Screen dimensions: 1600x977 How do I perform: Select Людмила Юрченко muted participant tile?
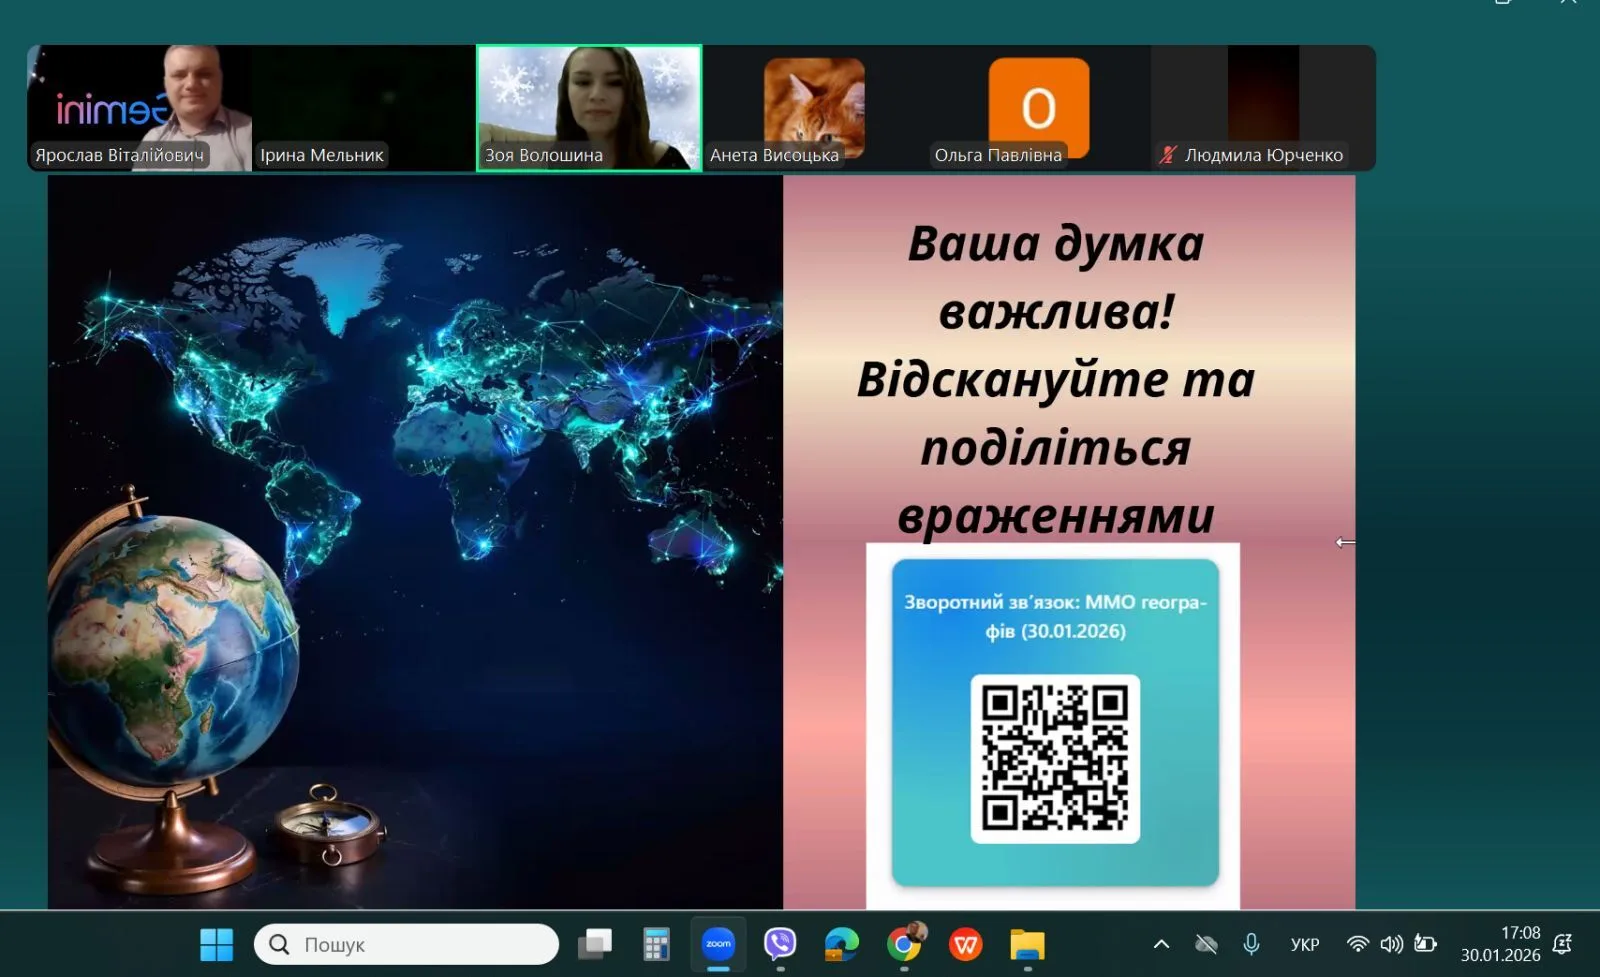1263,108
